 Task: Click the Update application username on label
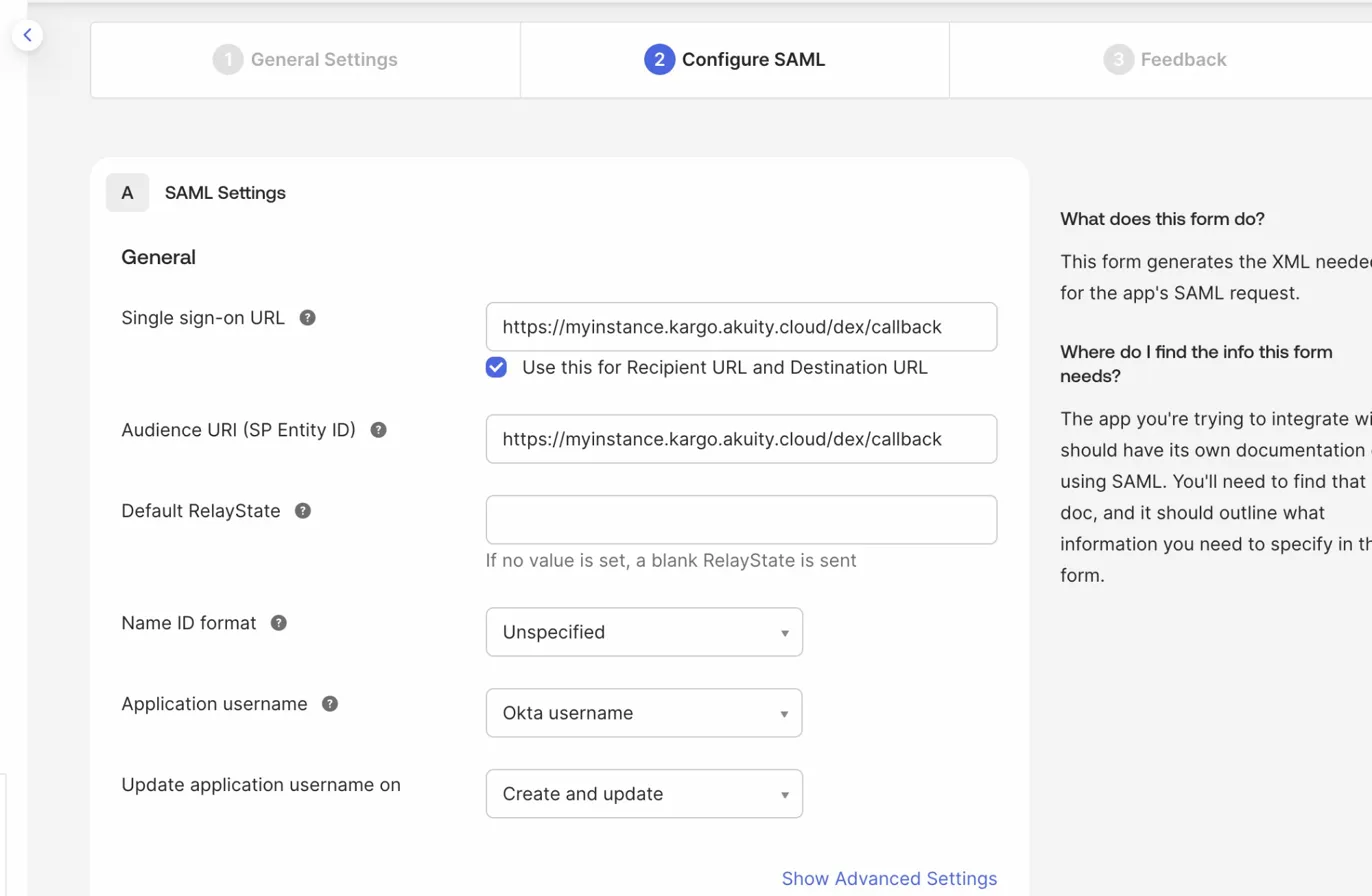(261, 785)
